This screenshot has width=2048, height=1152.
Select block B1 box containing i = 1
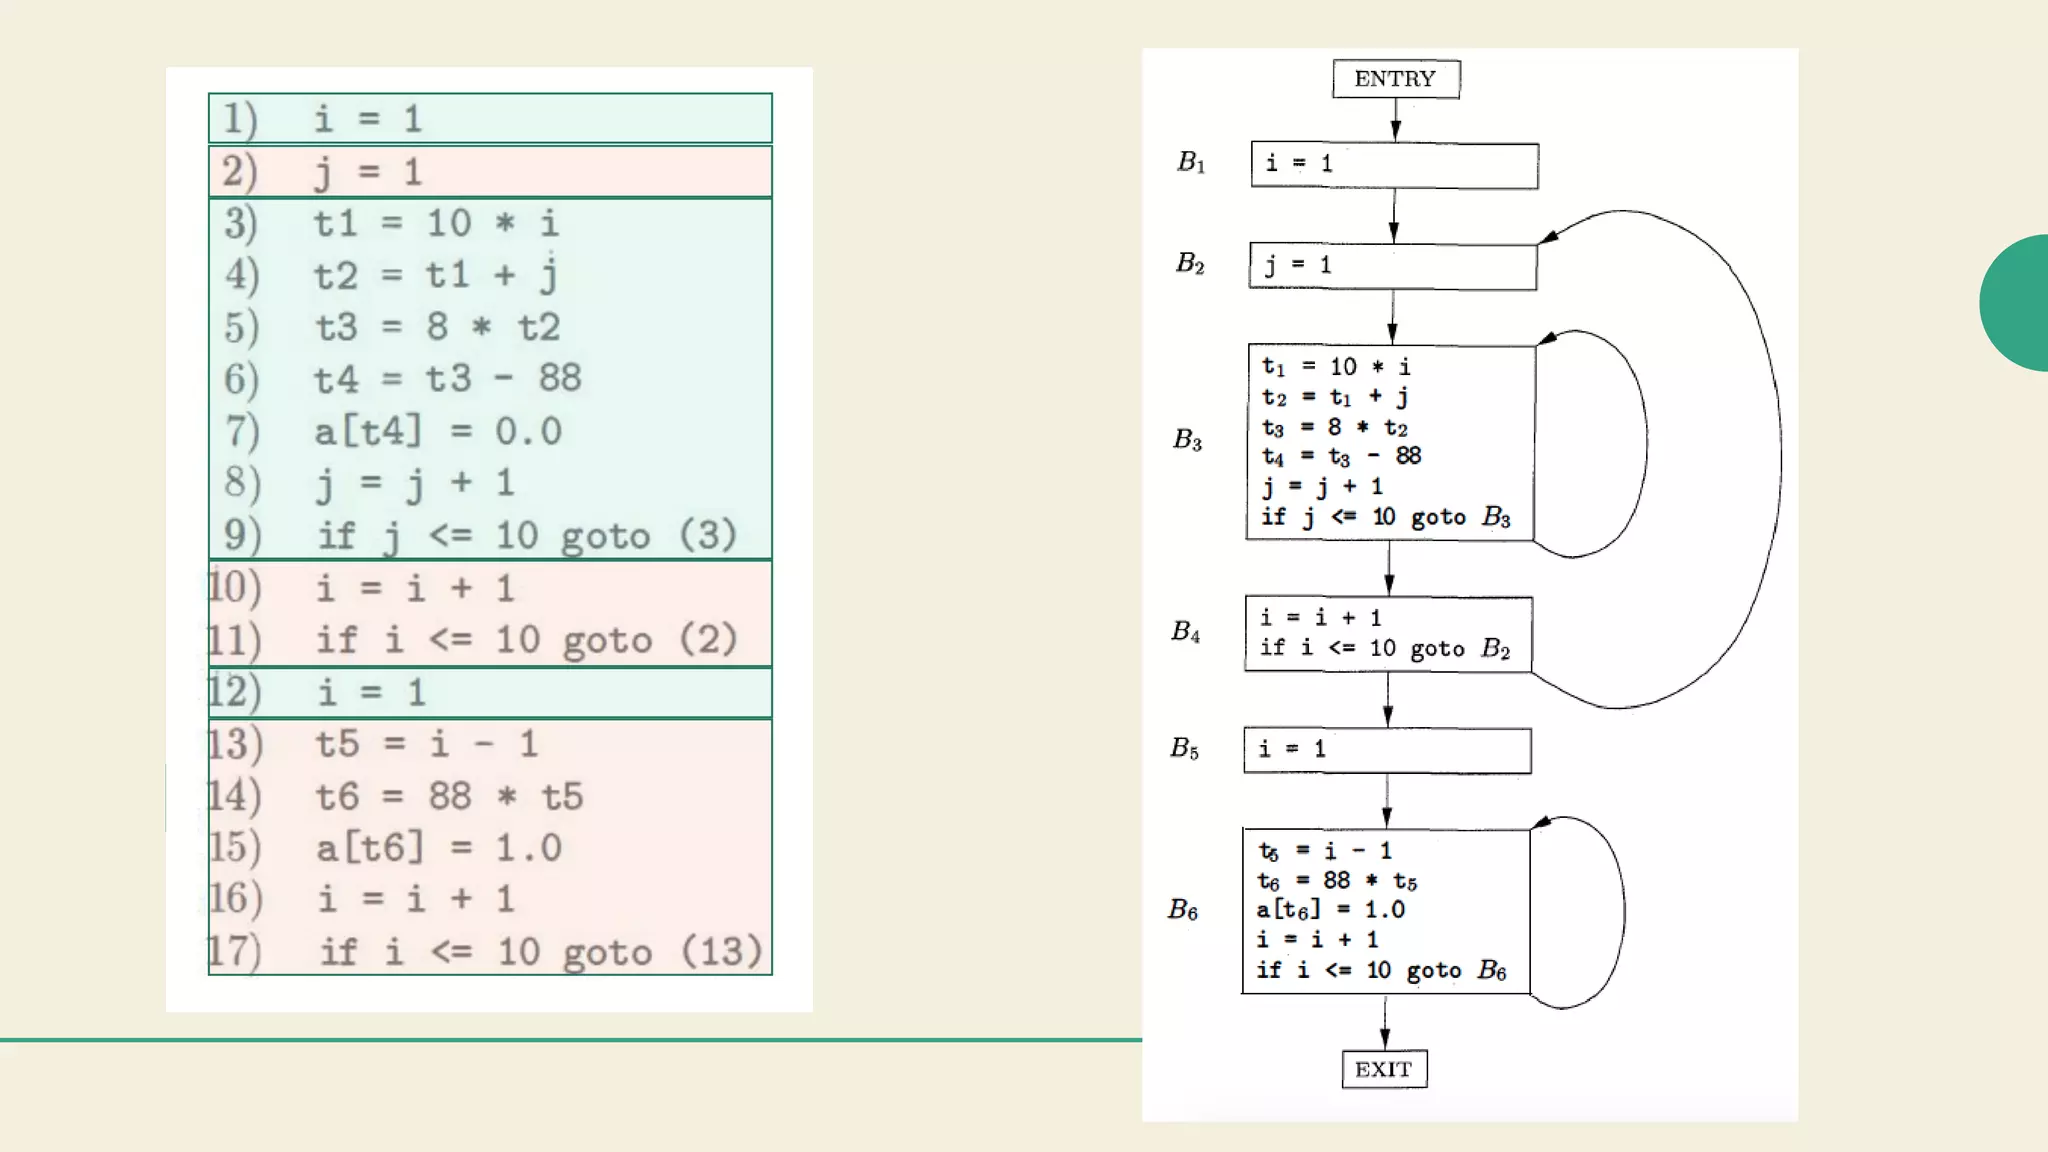pos(1395,165)
